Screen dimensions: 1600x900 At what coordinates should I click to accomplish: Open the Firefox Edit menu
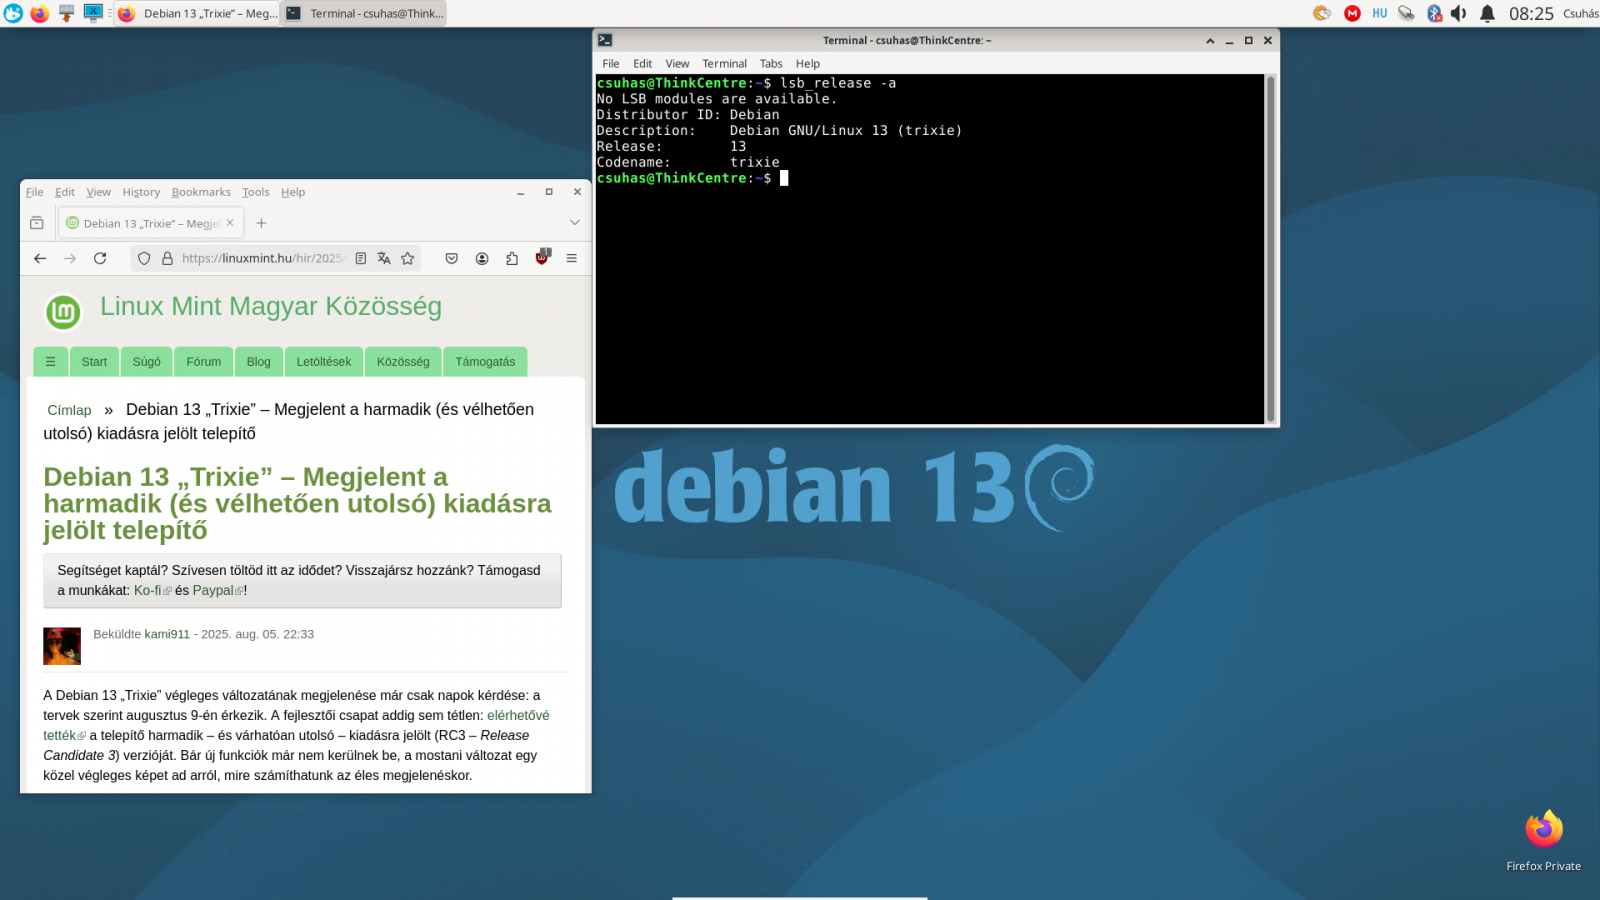[x=65, y=192]
